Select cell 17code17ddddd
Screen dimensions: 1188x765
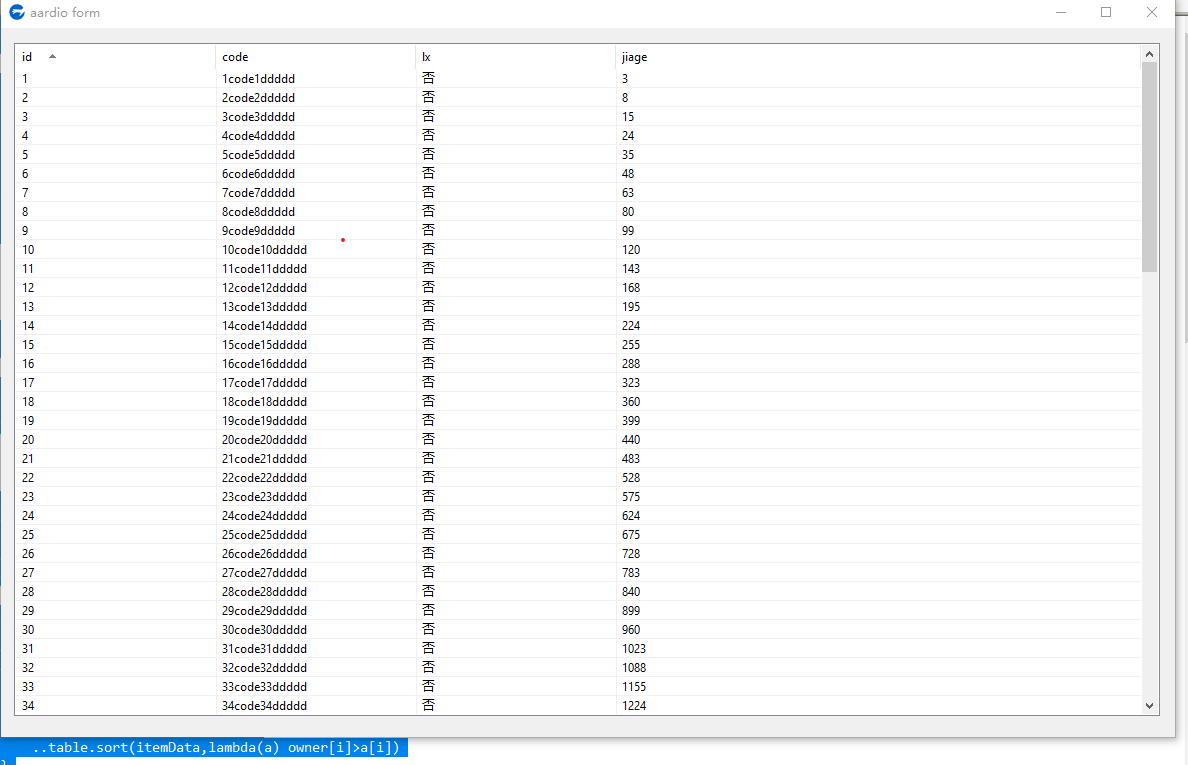[x=264, y=382]
